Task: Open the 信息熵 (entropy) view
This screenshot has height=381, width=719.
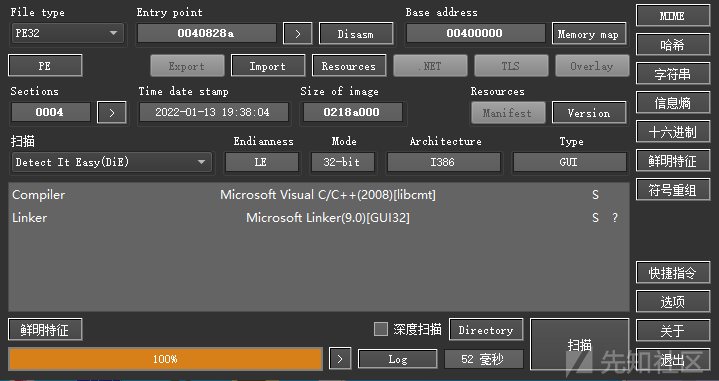Action: click(673, 103)
